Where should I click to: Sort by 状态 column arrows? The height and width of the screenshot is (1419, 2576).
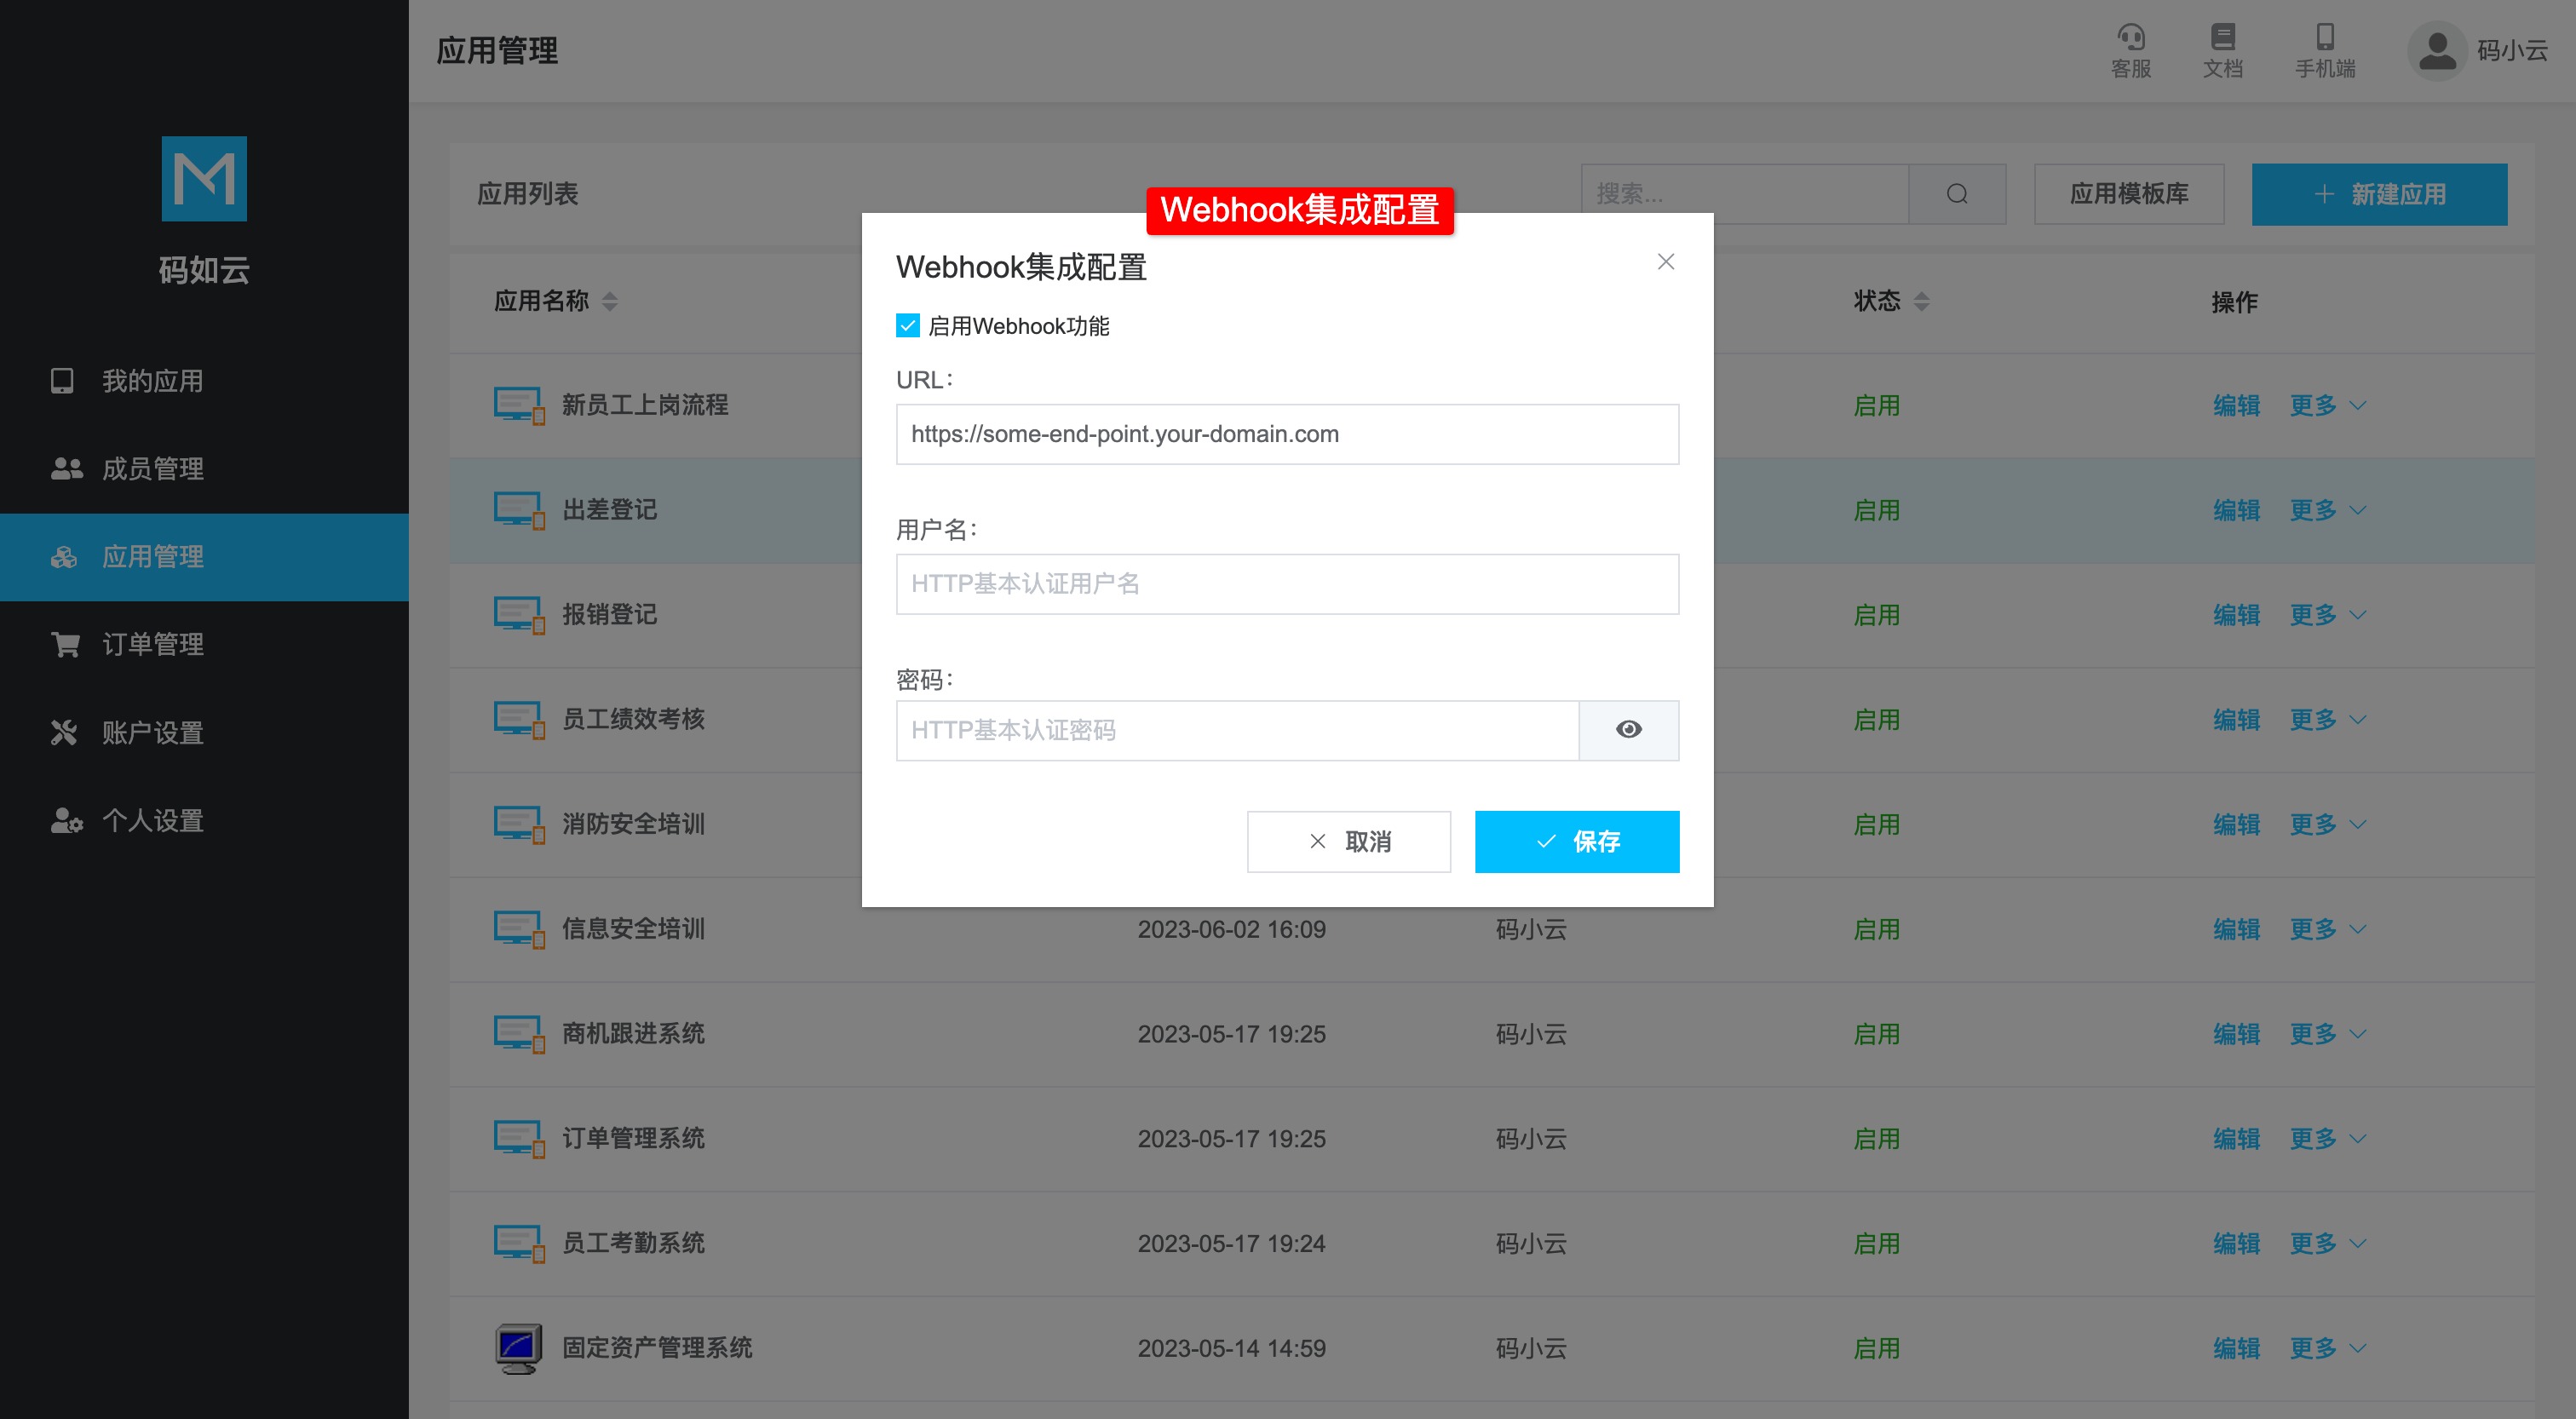point(1921,301)
